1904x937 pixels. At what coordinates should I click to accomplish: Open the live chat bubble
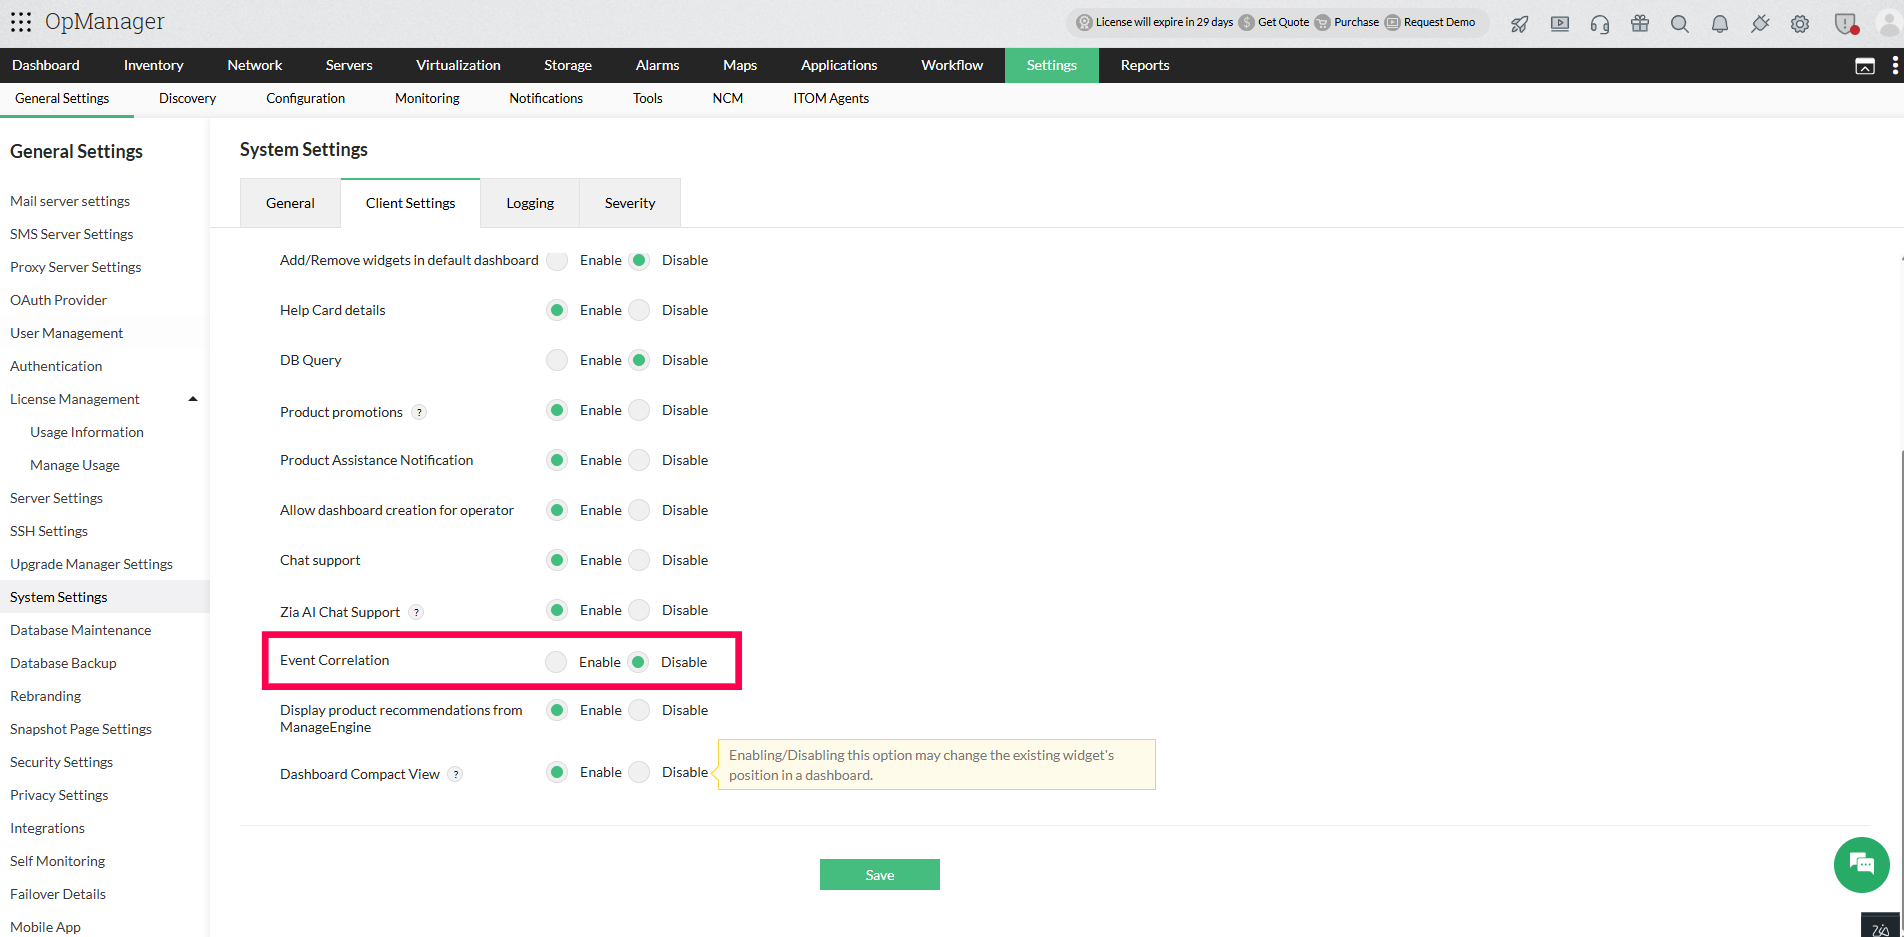point(1861,864)
